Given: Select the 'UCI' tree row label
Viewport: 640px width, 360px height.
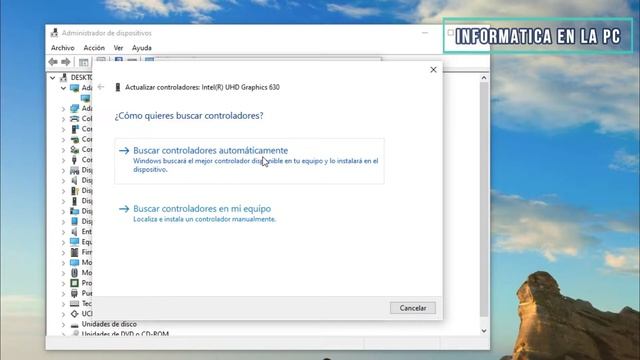Looking at the screenshot, I should point(87,314).
